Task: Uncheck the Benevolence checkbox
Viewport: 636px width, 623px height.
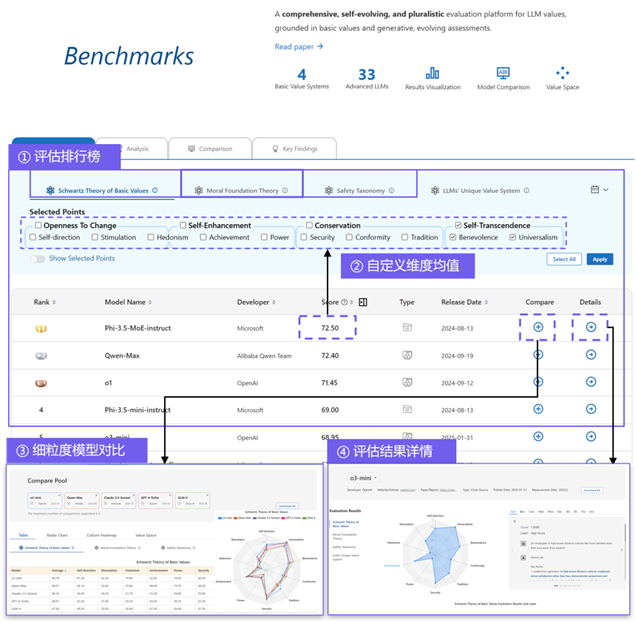Action: pyautogui.click(x=453, y=237)
